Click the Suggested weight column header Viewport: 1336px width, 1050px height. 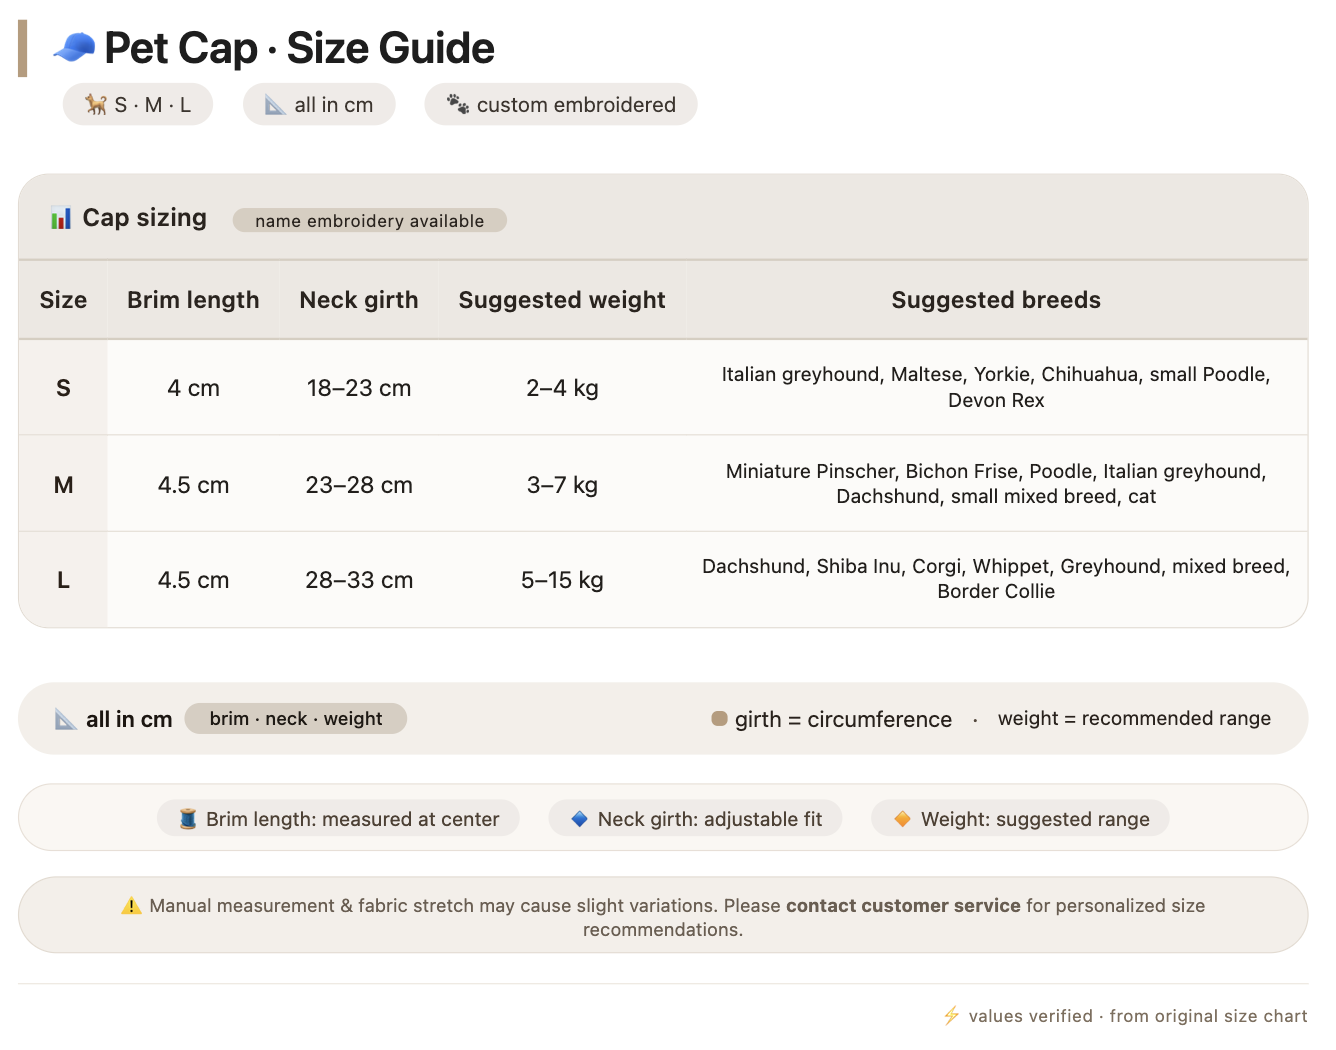coord(562,300)
